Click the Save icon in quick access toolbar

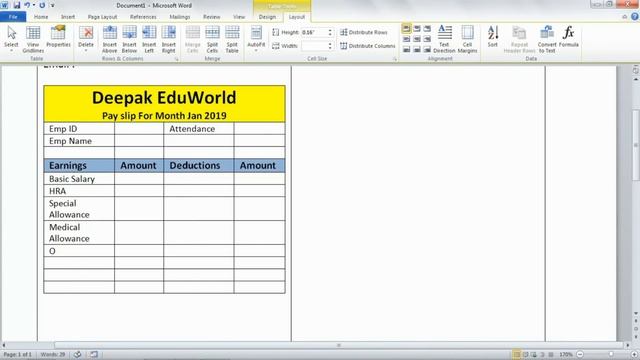[x=17, y=5]
